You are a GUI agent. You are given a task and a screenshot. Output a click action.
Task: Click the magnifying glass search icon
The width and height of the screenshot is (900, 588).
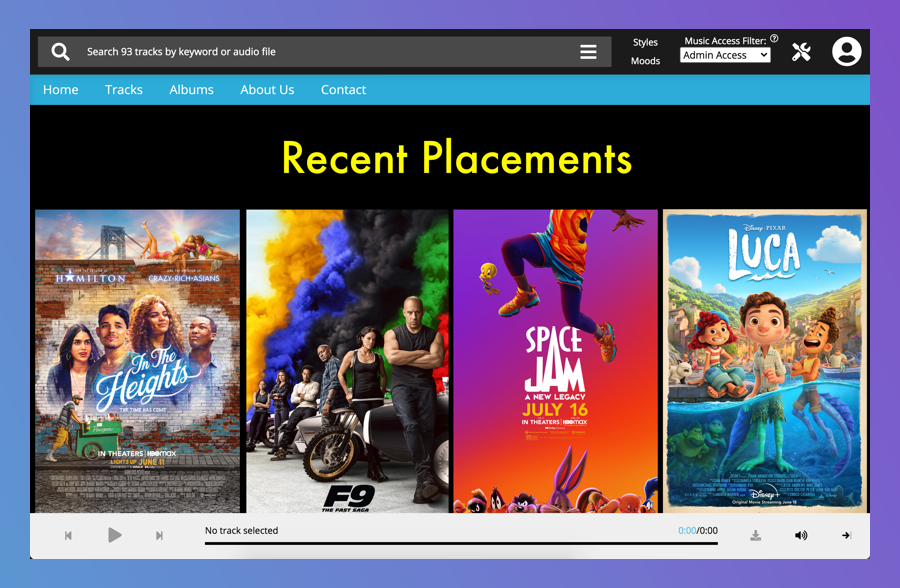pyautogui.click(x=60, y=52)
